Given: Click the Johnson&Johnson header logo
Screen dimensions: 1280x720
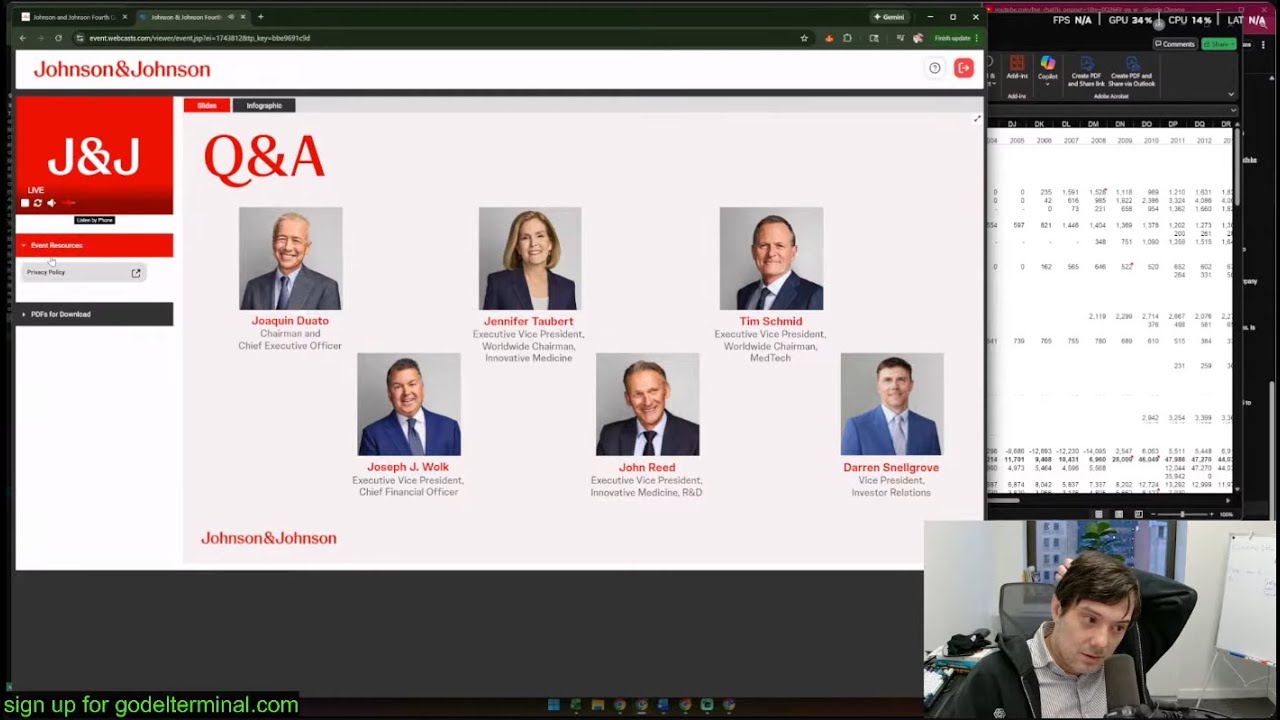Looking at the screenshot, I should 122,69.
